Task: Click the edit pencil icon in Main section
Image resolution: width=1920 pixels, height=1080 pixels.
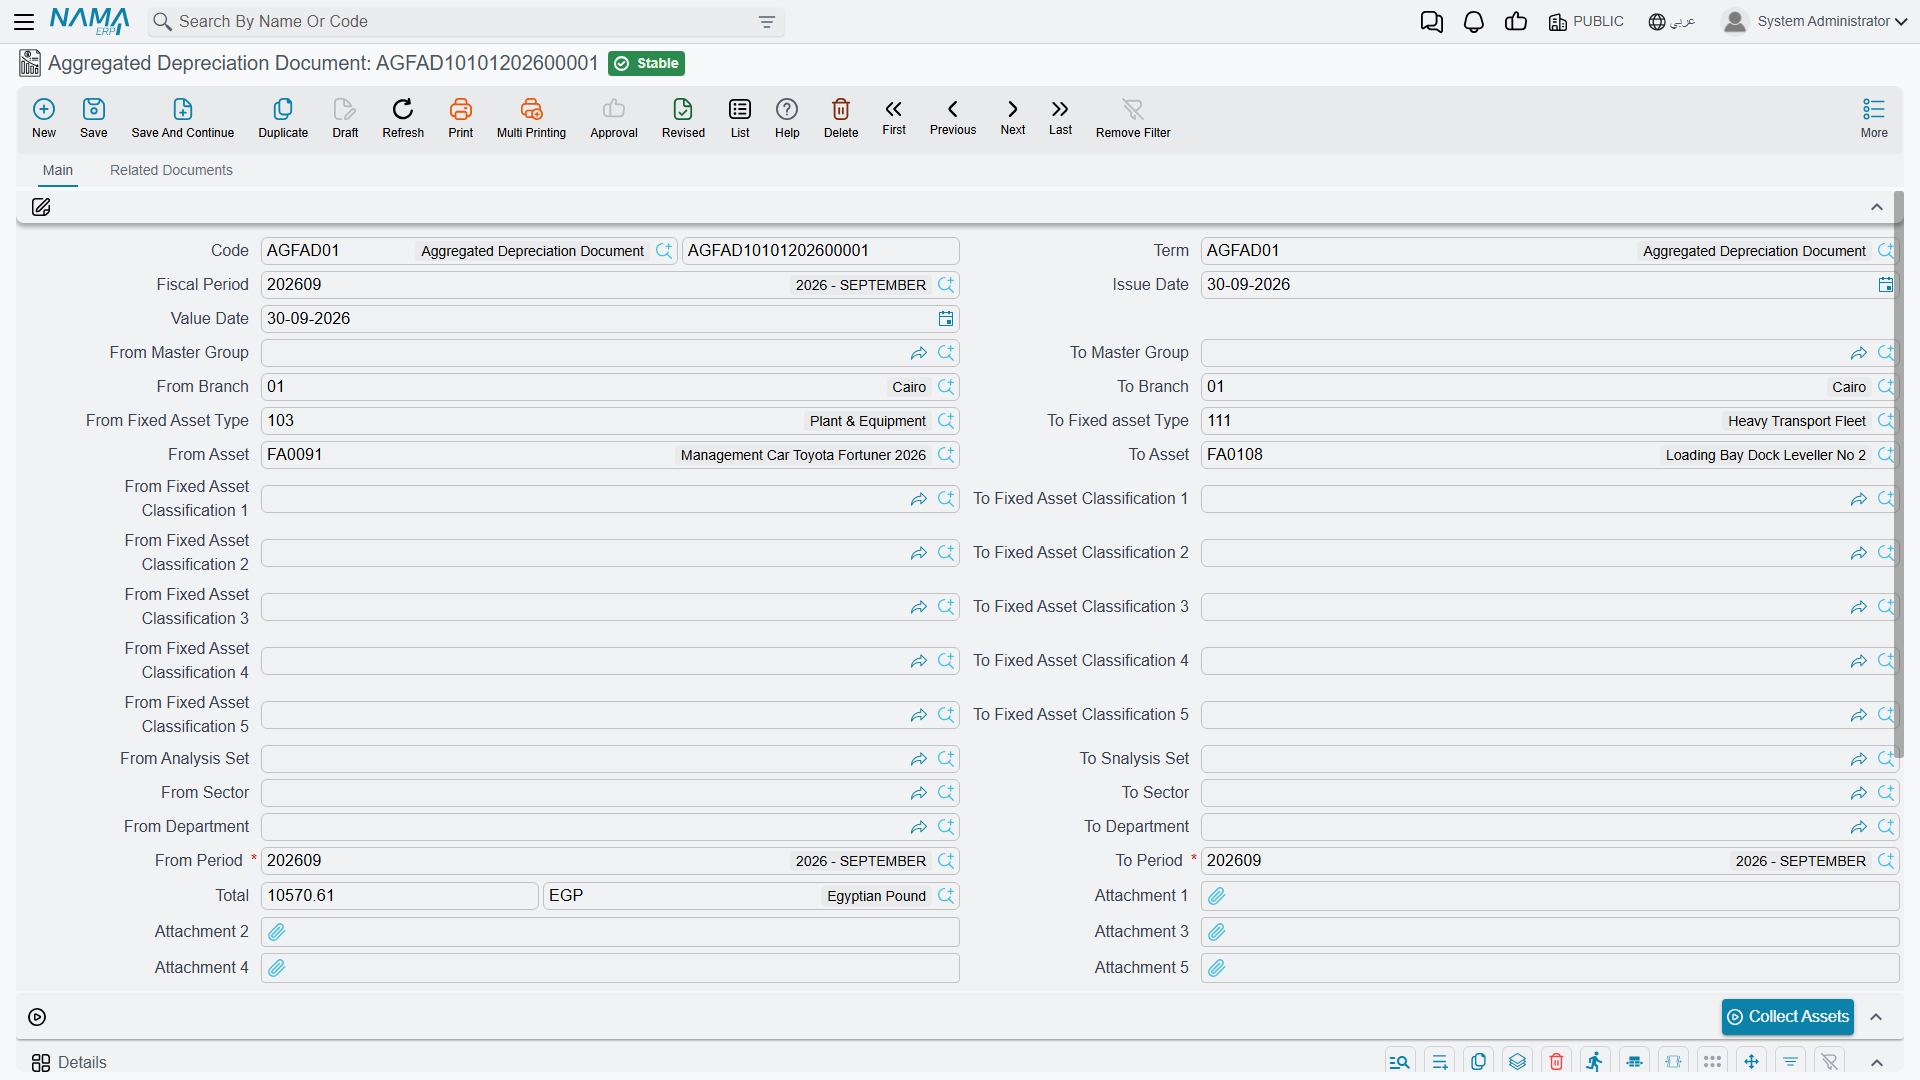Action: tap(41, 207)
